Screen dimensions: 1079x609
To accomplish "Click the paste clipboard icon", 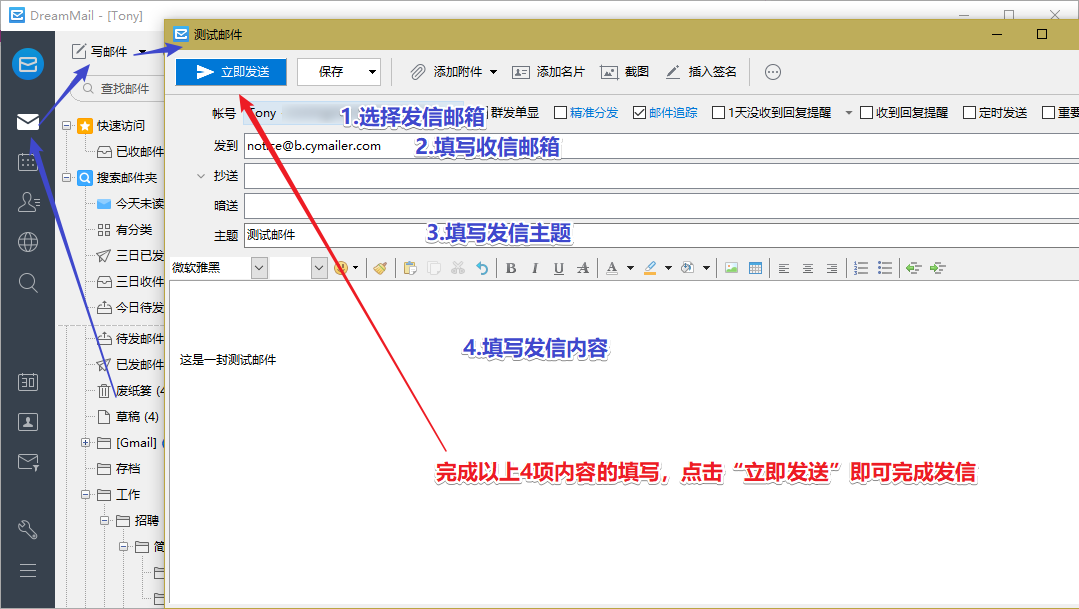I will pyautogui.click(x=410, y=268).
